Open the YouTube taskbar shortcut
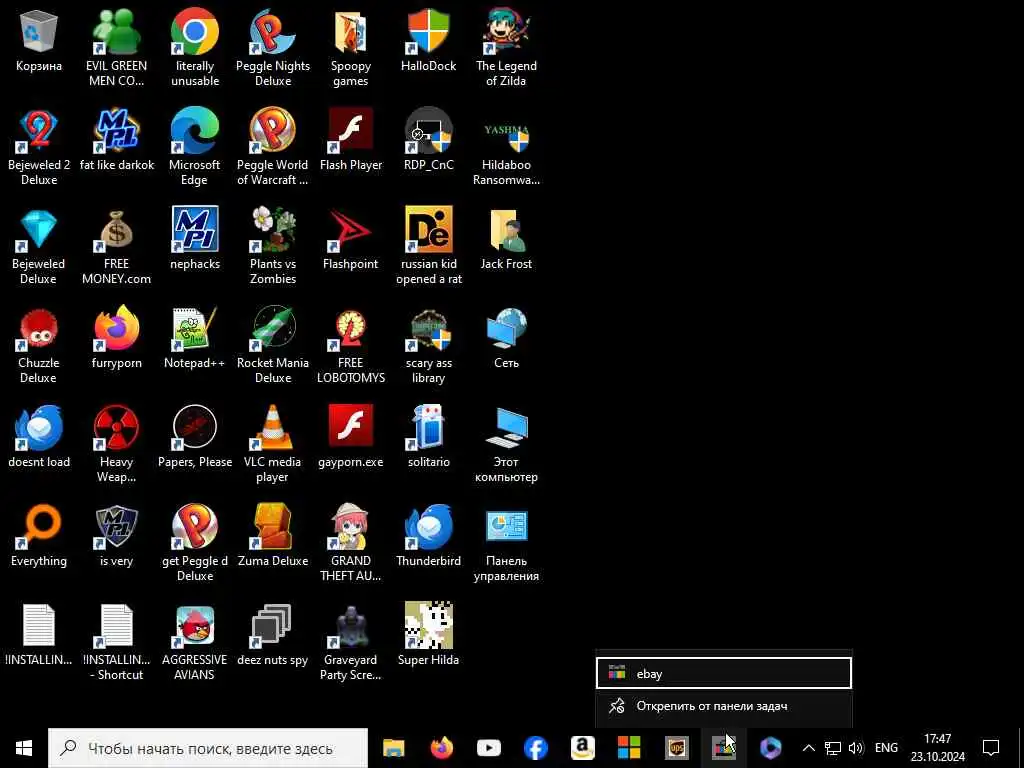The image size is (1024, 768). 488,748
